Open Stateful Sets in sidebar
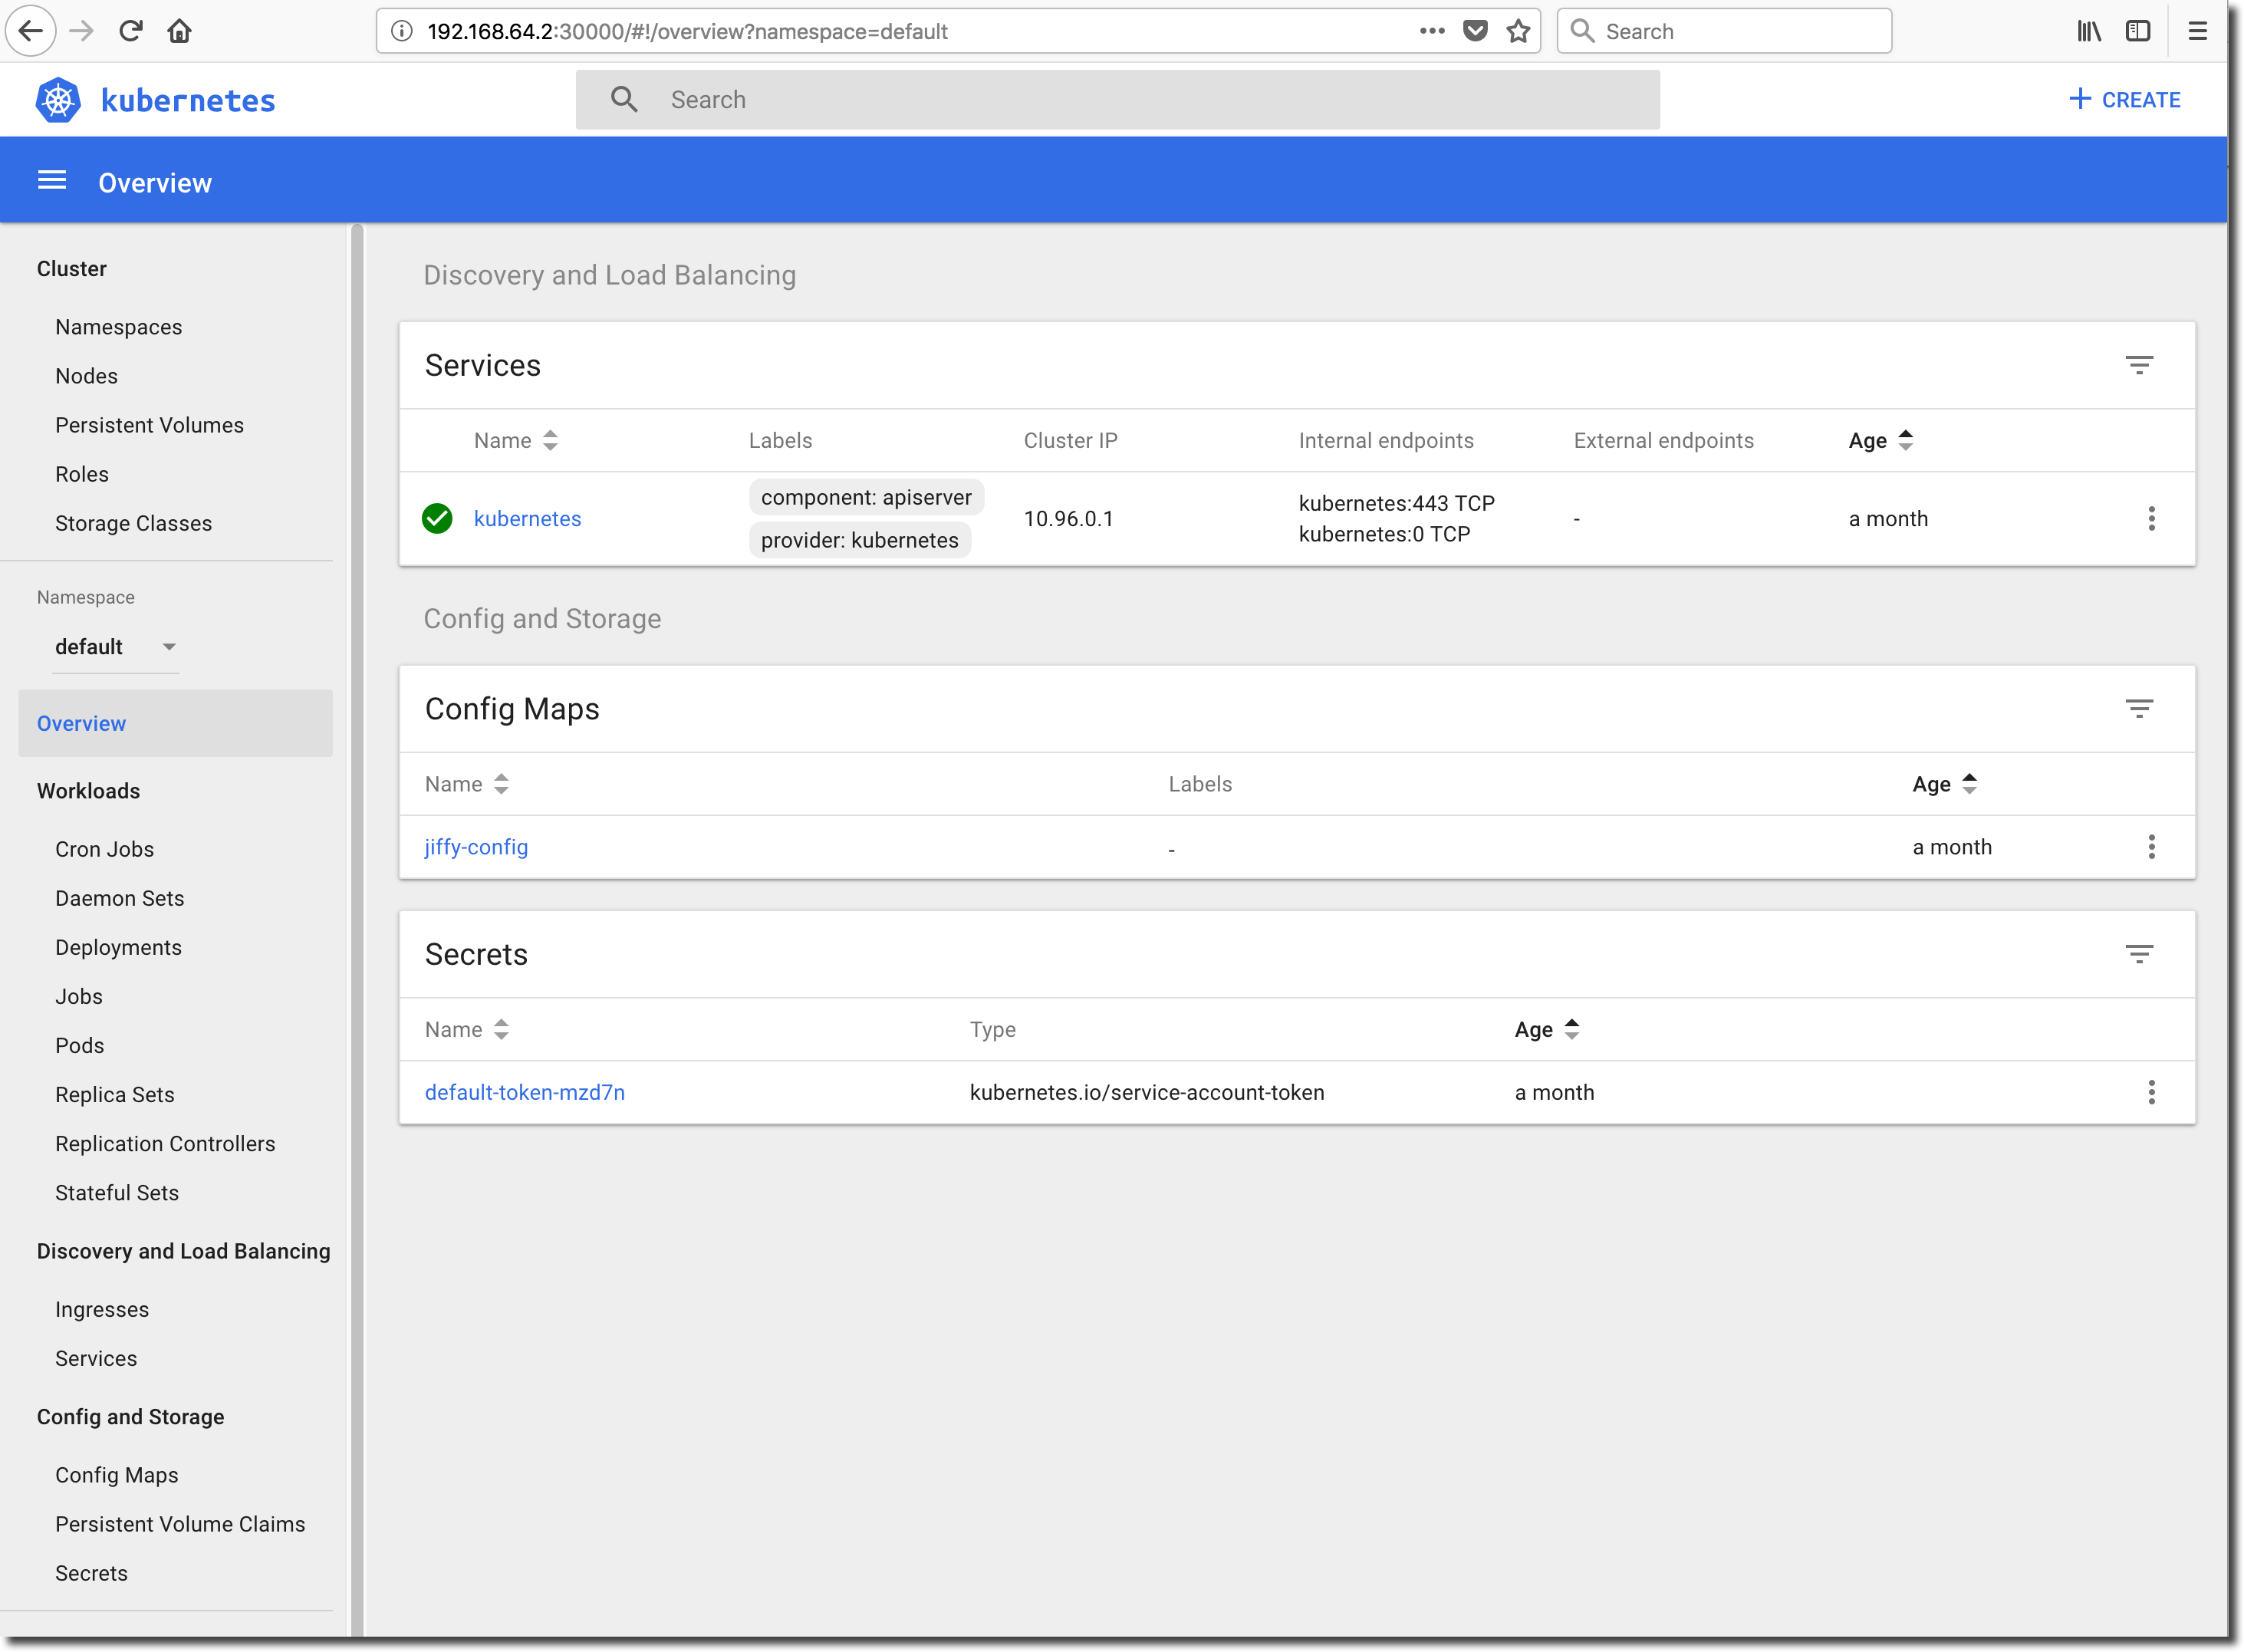This screenshot has height=1652, width=2244. (x=117, y=1192)
